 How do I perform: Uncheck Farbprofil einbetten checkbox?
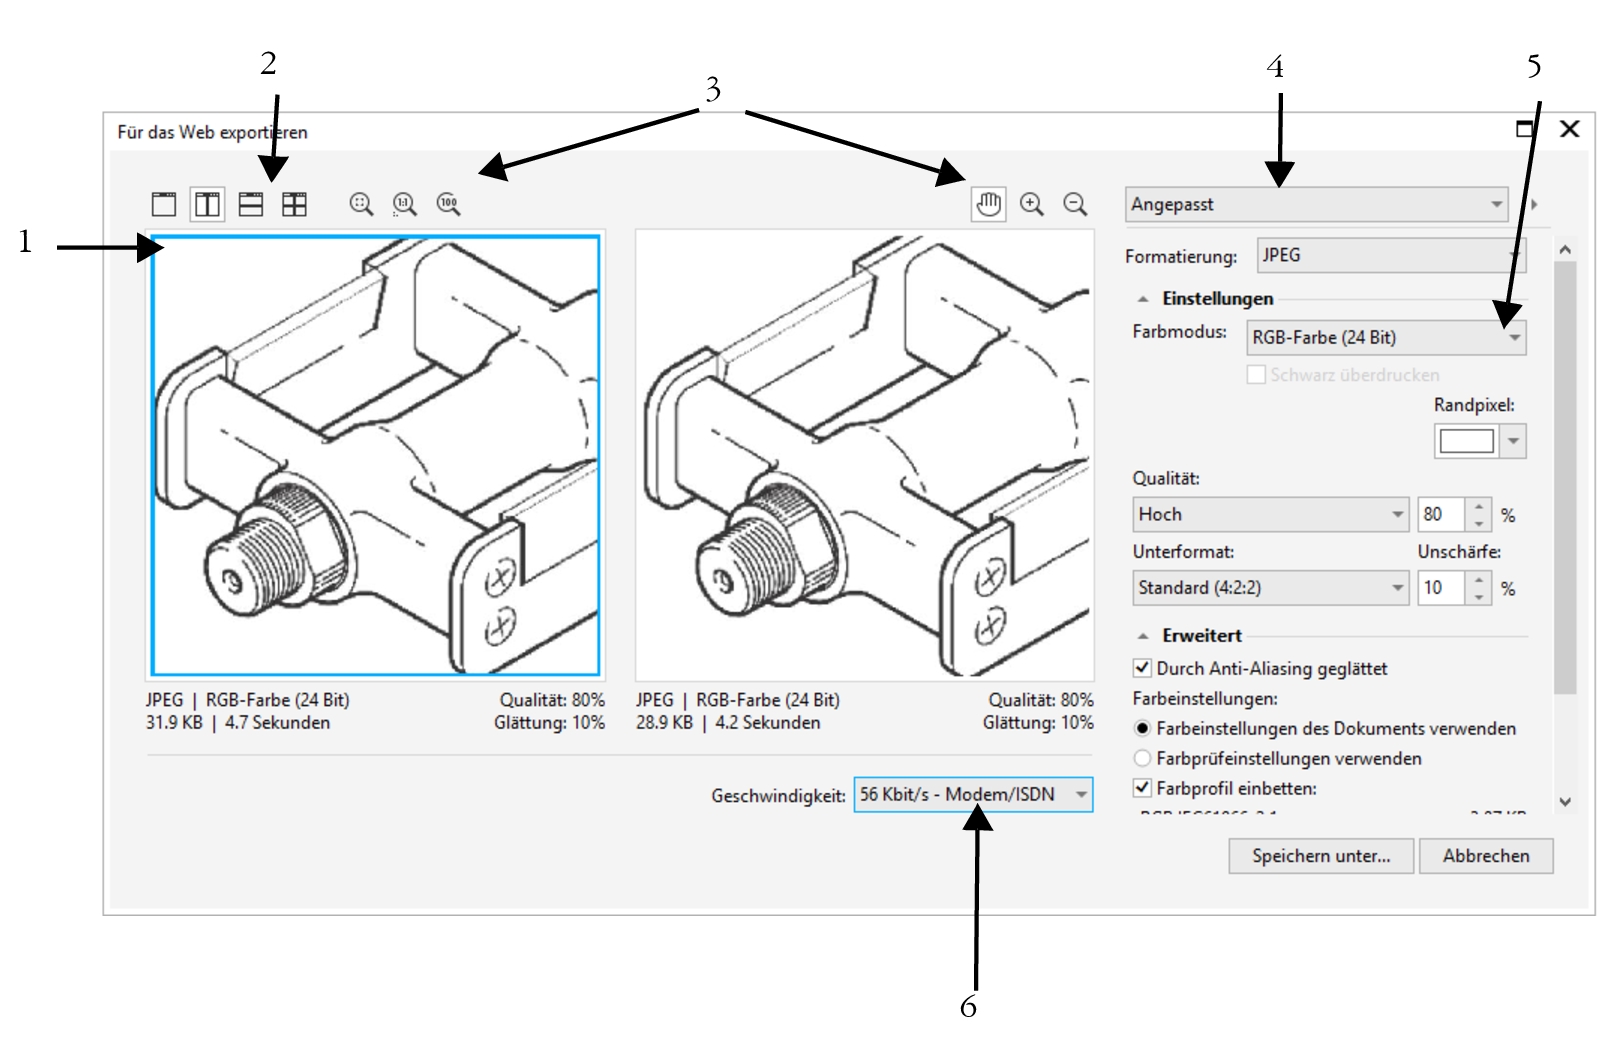tap(1142, 788)
